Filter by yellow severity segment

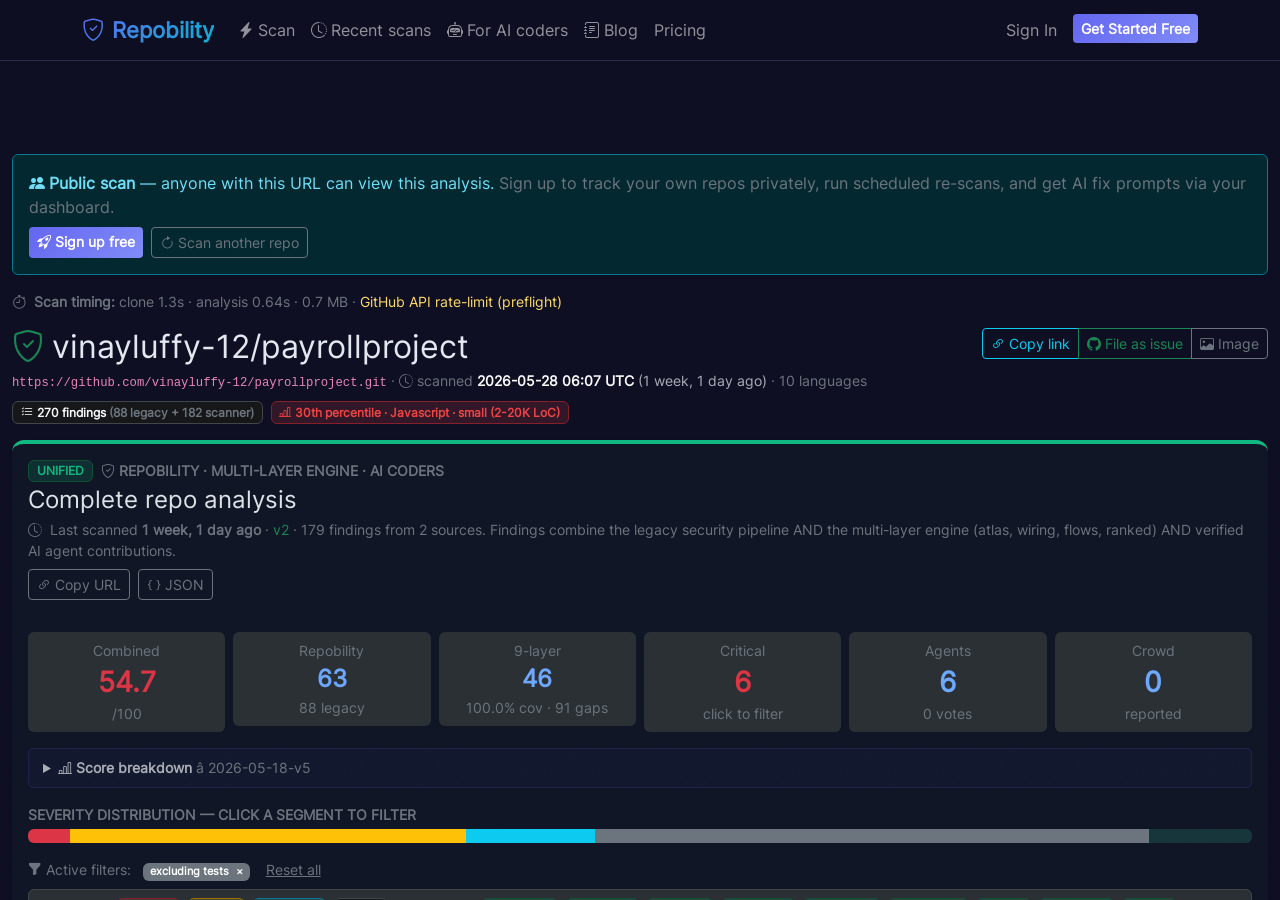pyautogui.click(x=268, y=836)
